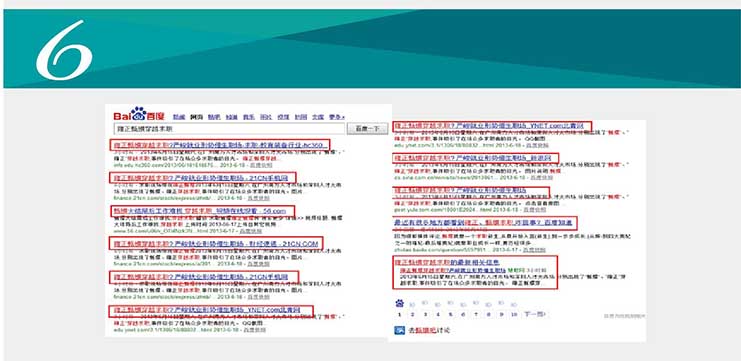Open the 新浪网 search result link
The height and width of the screenshot is (361, 741).
click(x=476, y=158)
